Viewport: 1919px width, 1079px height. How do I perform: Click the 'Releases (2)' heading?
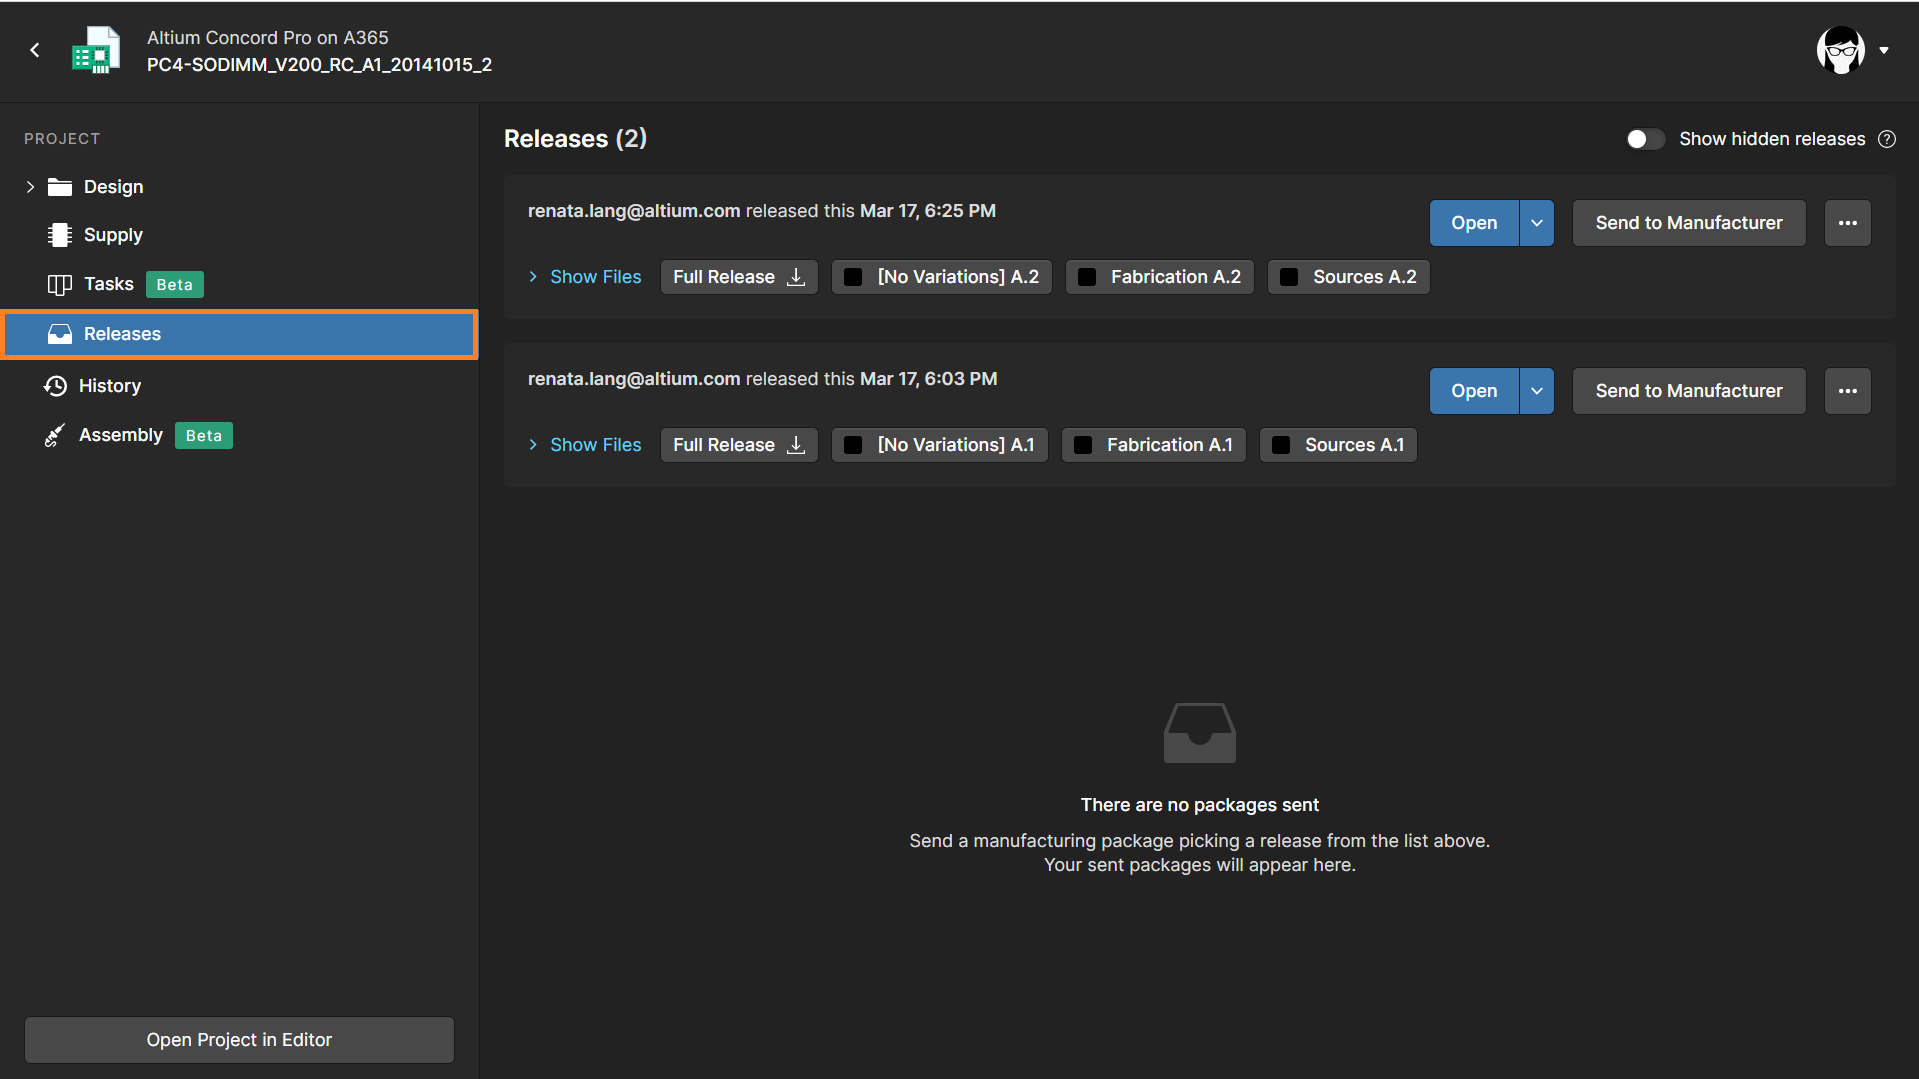click(x=575, y=139)
